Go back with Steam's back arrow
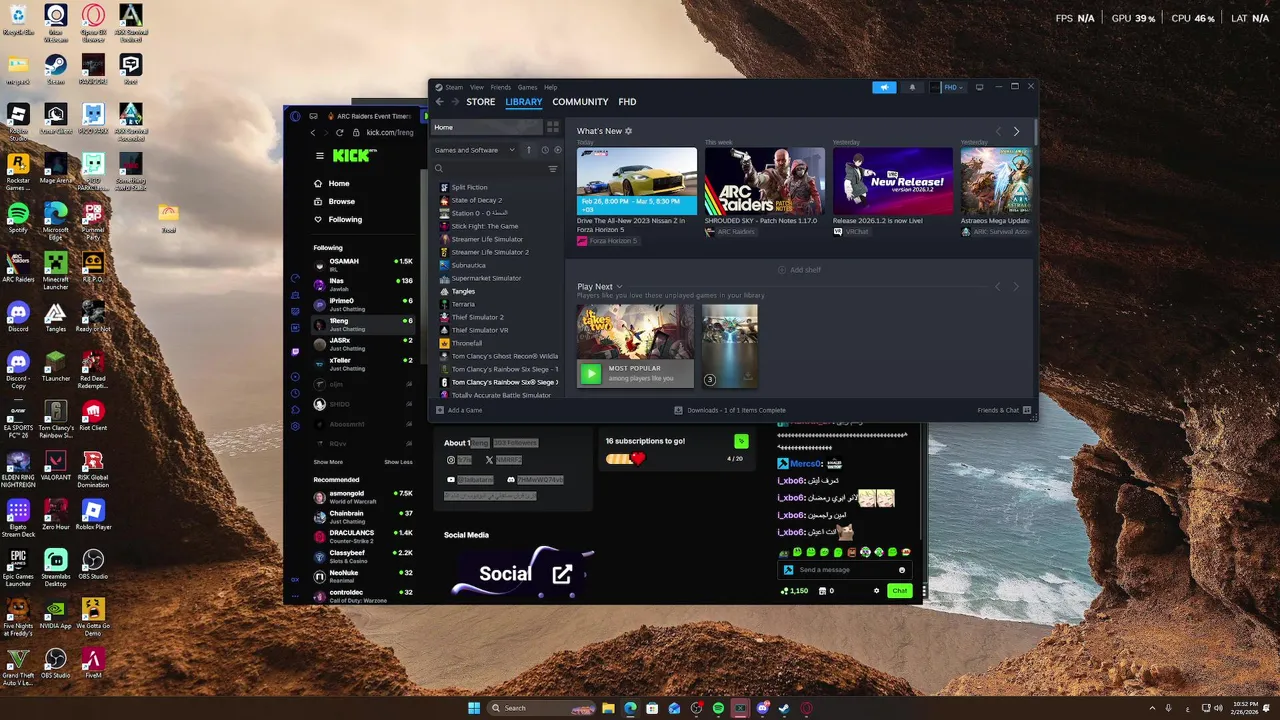 pos(439,102)
